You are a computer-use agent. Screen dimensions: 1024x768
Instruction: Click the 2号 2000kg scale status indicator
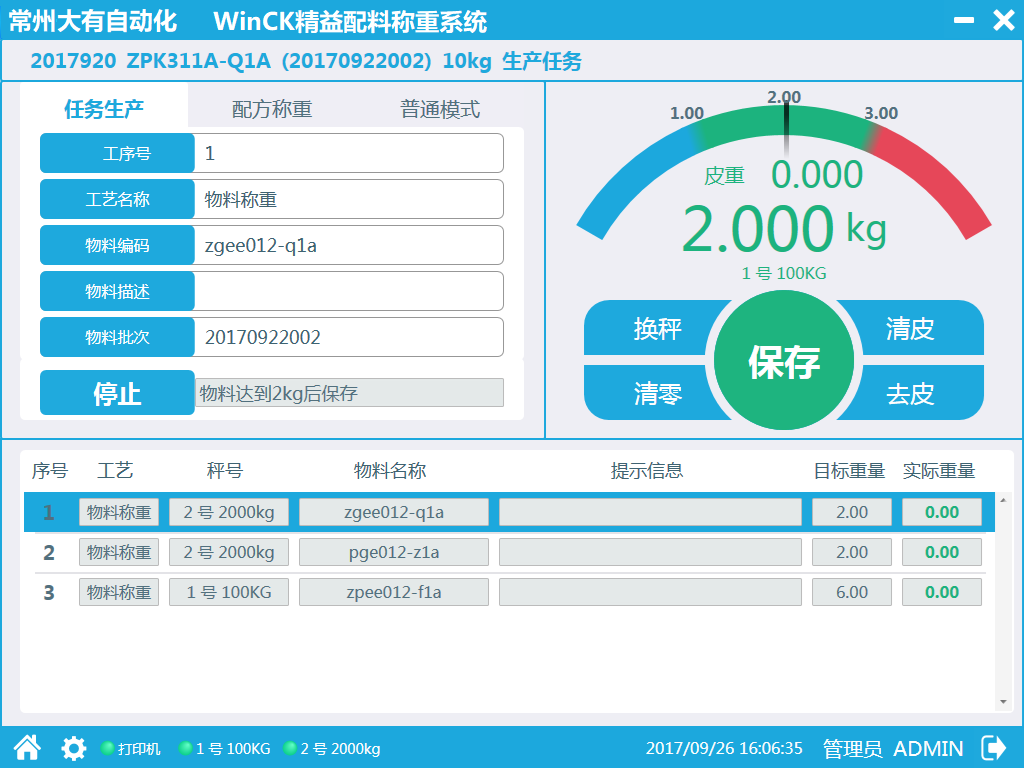(291, 748)
